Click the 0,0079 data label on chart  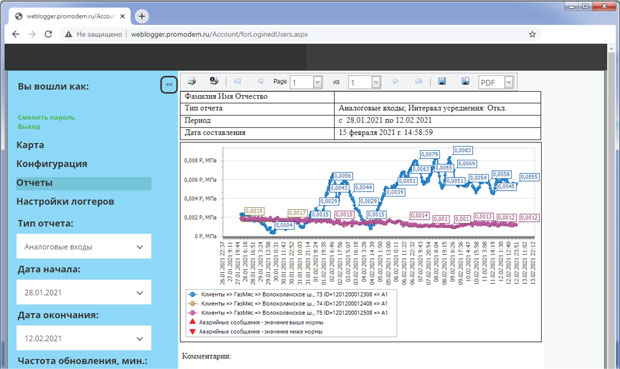tap(430, 154)
